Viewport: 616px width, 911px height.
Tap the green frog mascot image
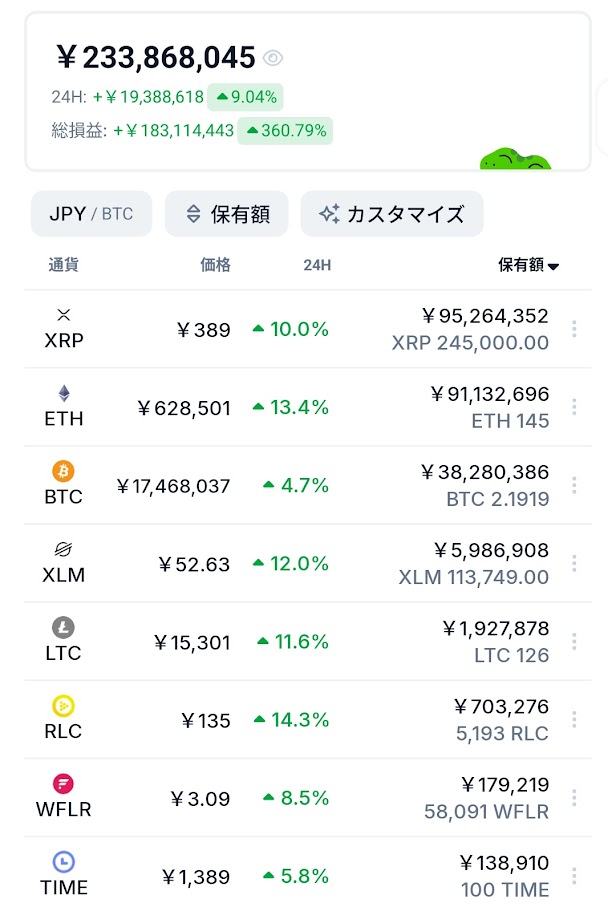pos(515,160)
